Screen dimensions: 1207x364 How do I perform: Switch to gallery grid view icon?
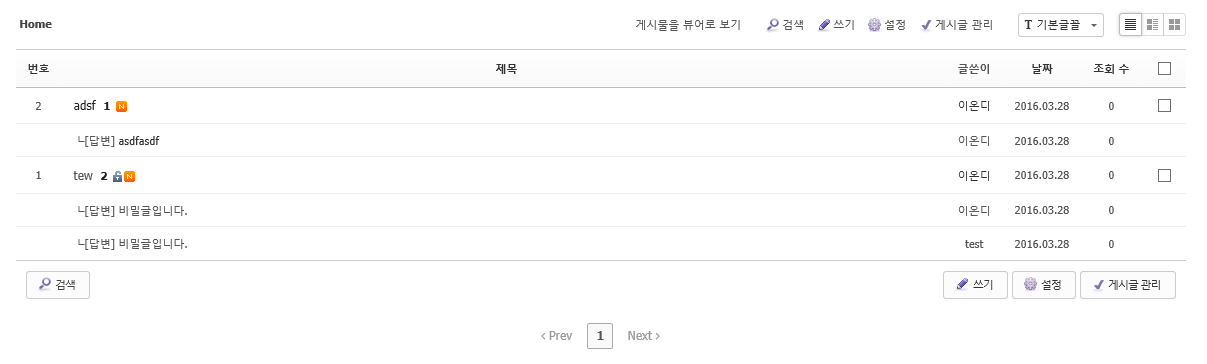1175,24
